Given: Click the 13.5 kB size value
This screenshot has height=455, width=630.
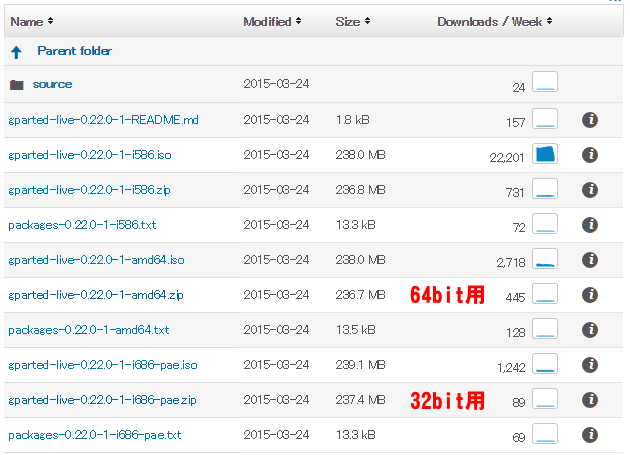Looking at the screenshot, I should [x=356, y=330].
